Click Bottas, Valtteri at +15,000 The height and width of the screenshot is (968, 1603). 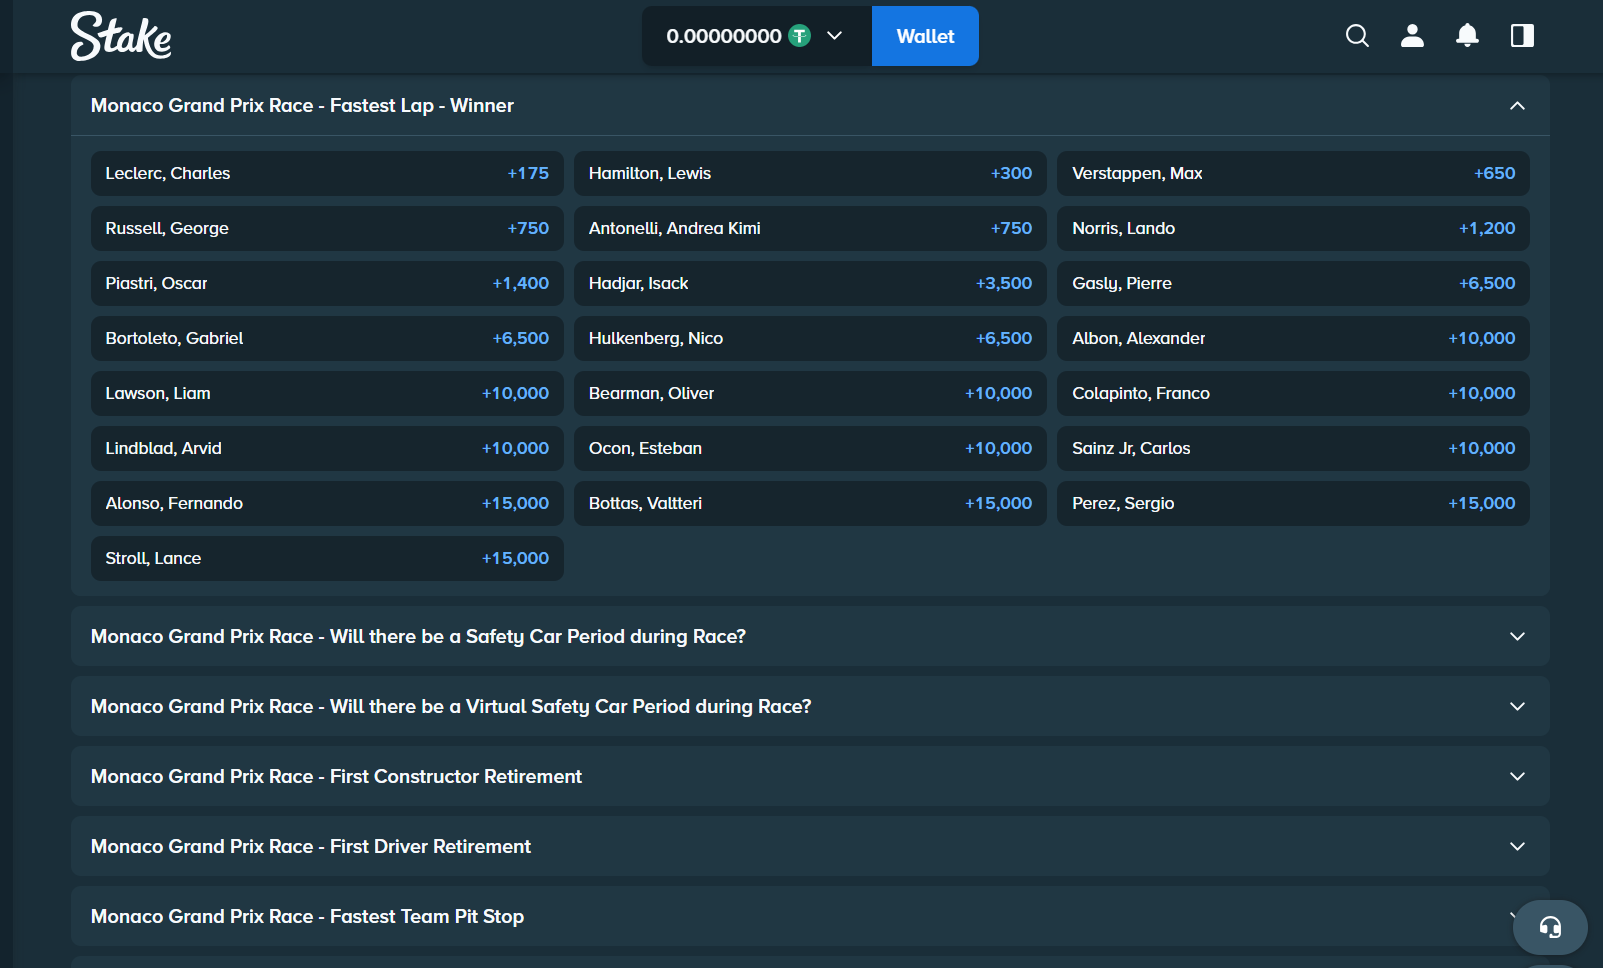[810, 503]
